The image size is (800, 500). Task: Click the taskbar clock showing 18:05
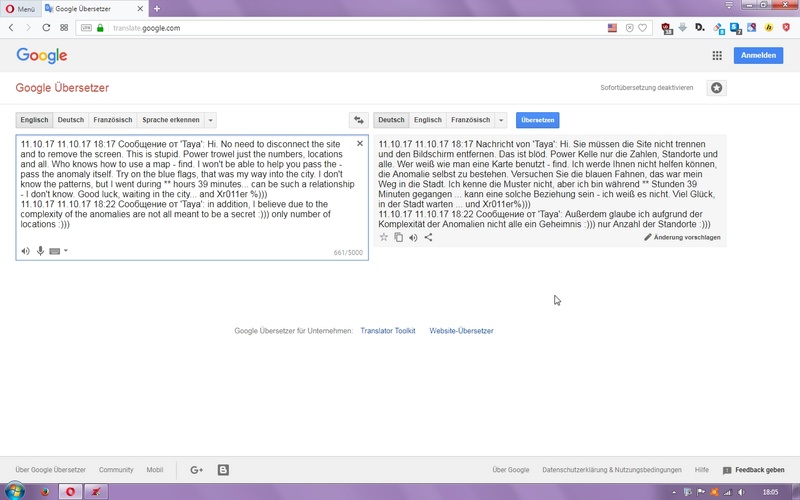click(770, 492)
